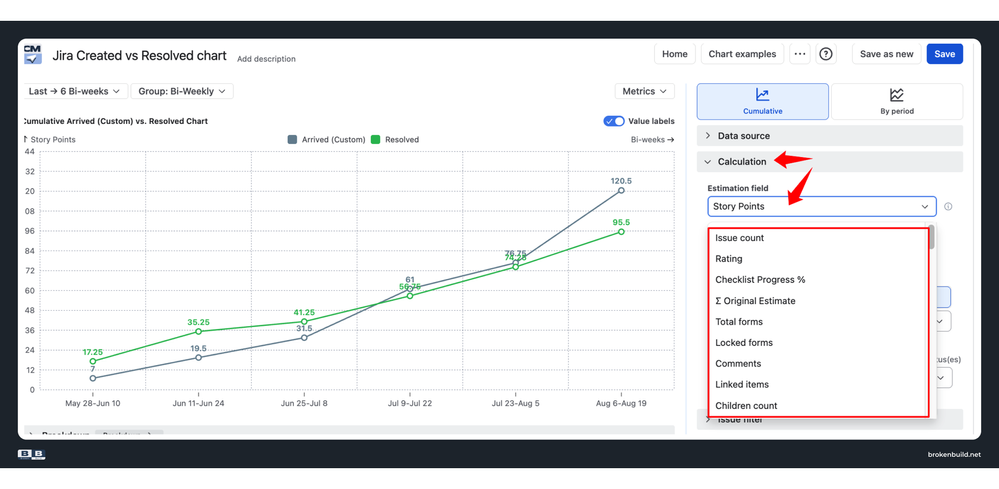This screenshot has width=999, height=489.
Task: Click the Arrived 31.5 data point
Action: tap(304, 337)
